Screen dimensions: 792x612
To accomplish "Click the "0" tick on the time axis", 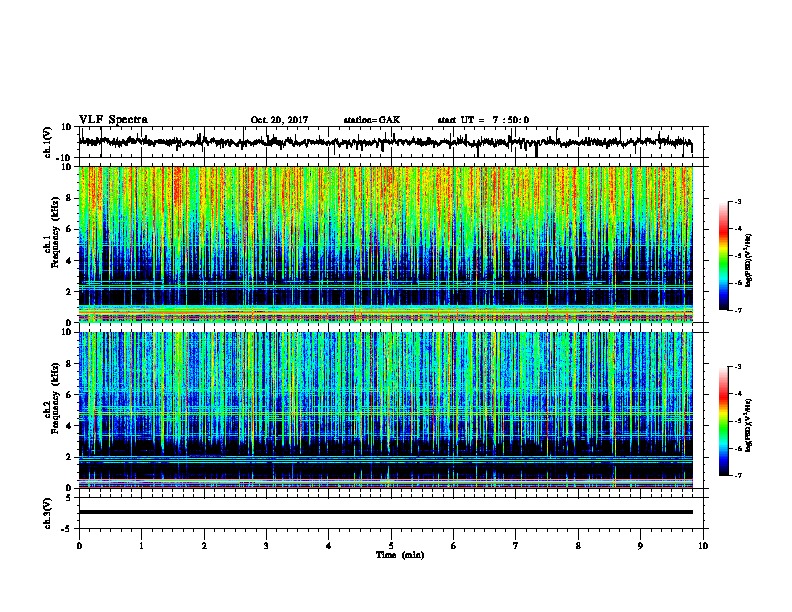I will (x=79, y=546).
